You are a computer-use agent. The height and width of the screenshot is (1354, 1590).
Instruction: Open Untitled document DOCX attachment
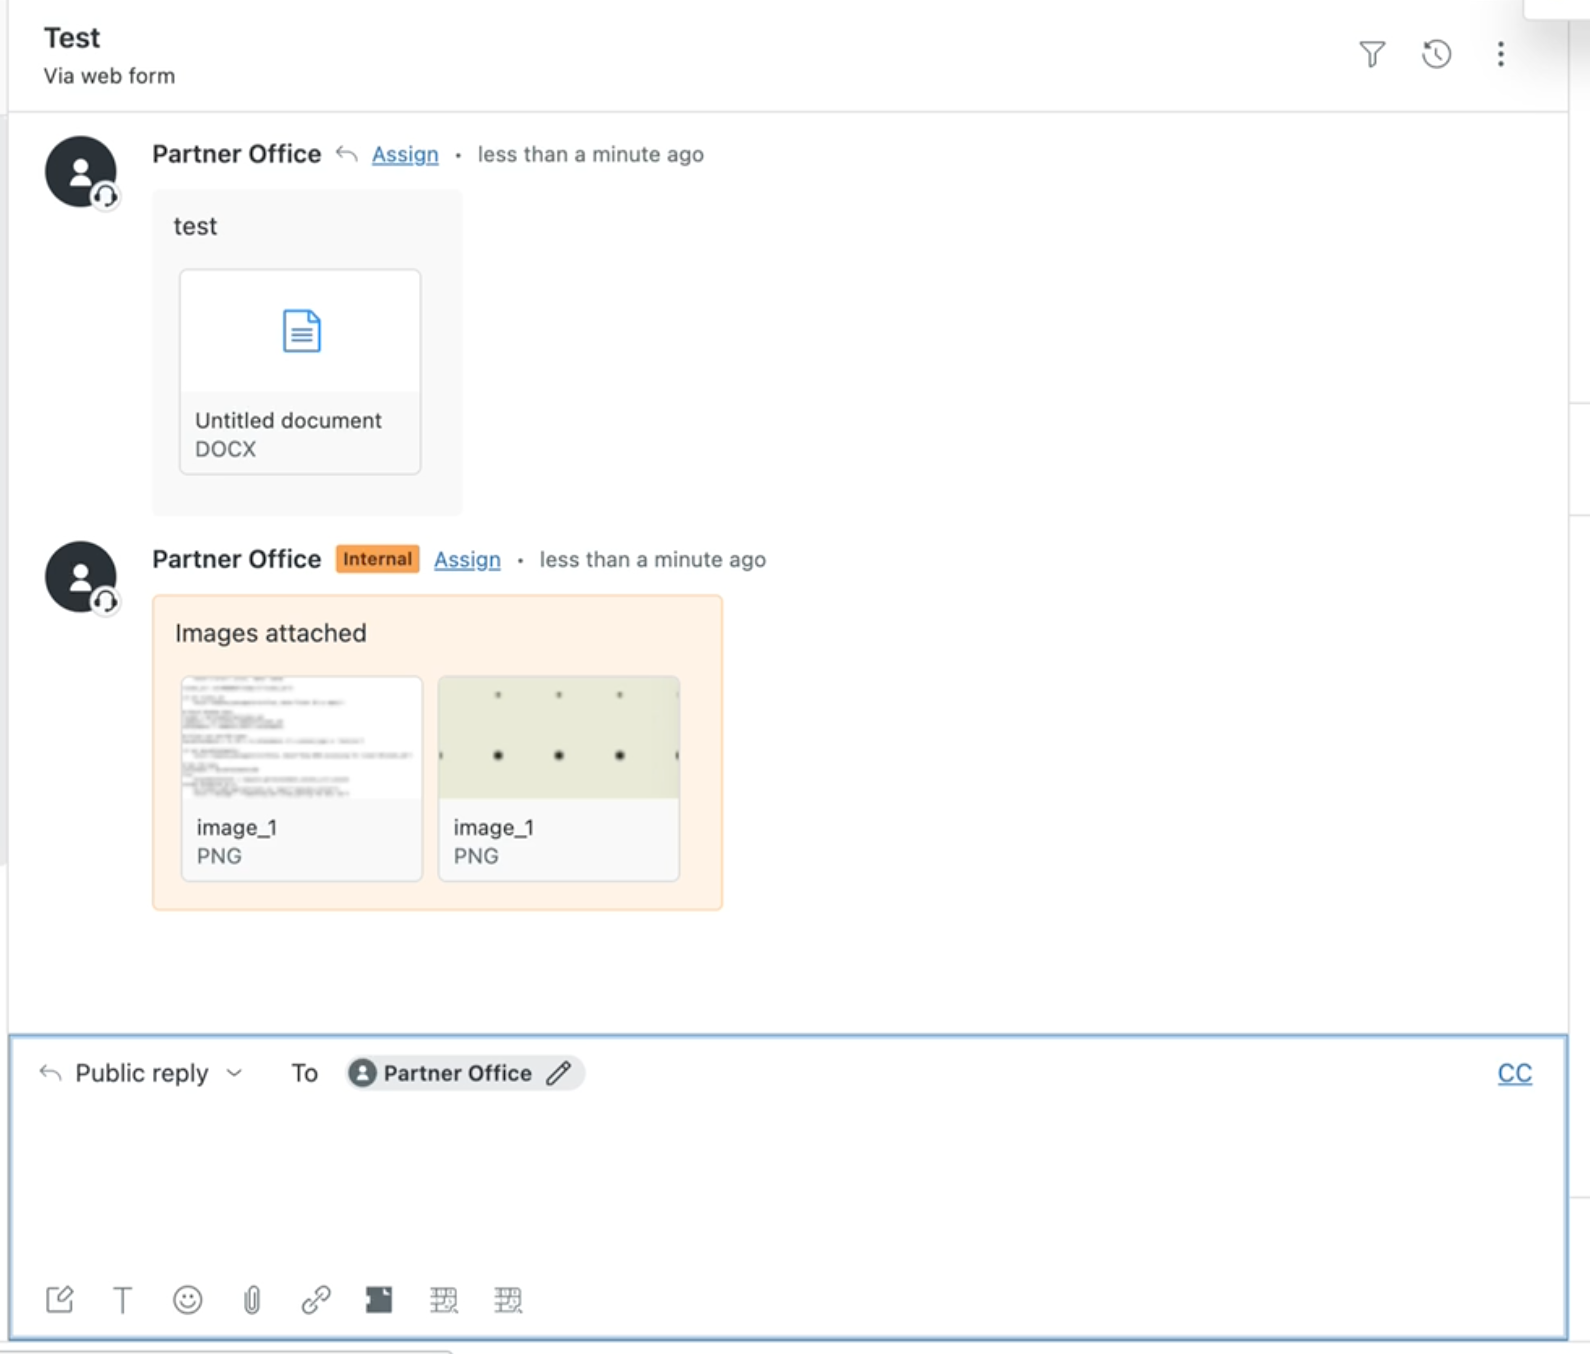point(300,371)
